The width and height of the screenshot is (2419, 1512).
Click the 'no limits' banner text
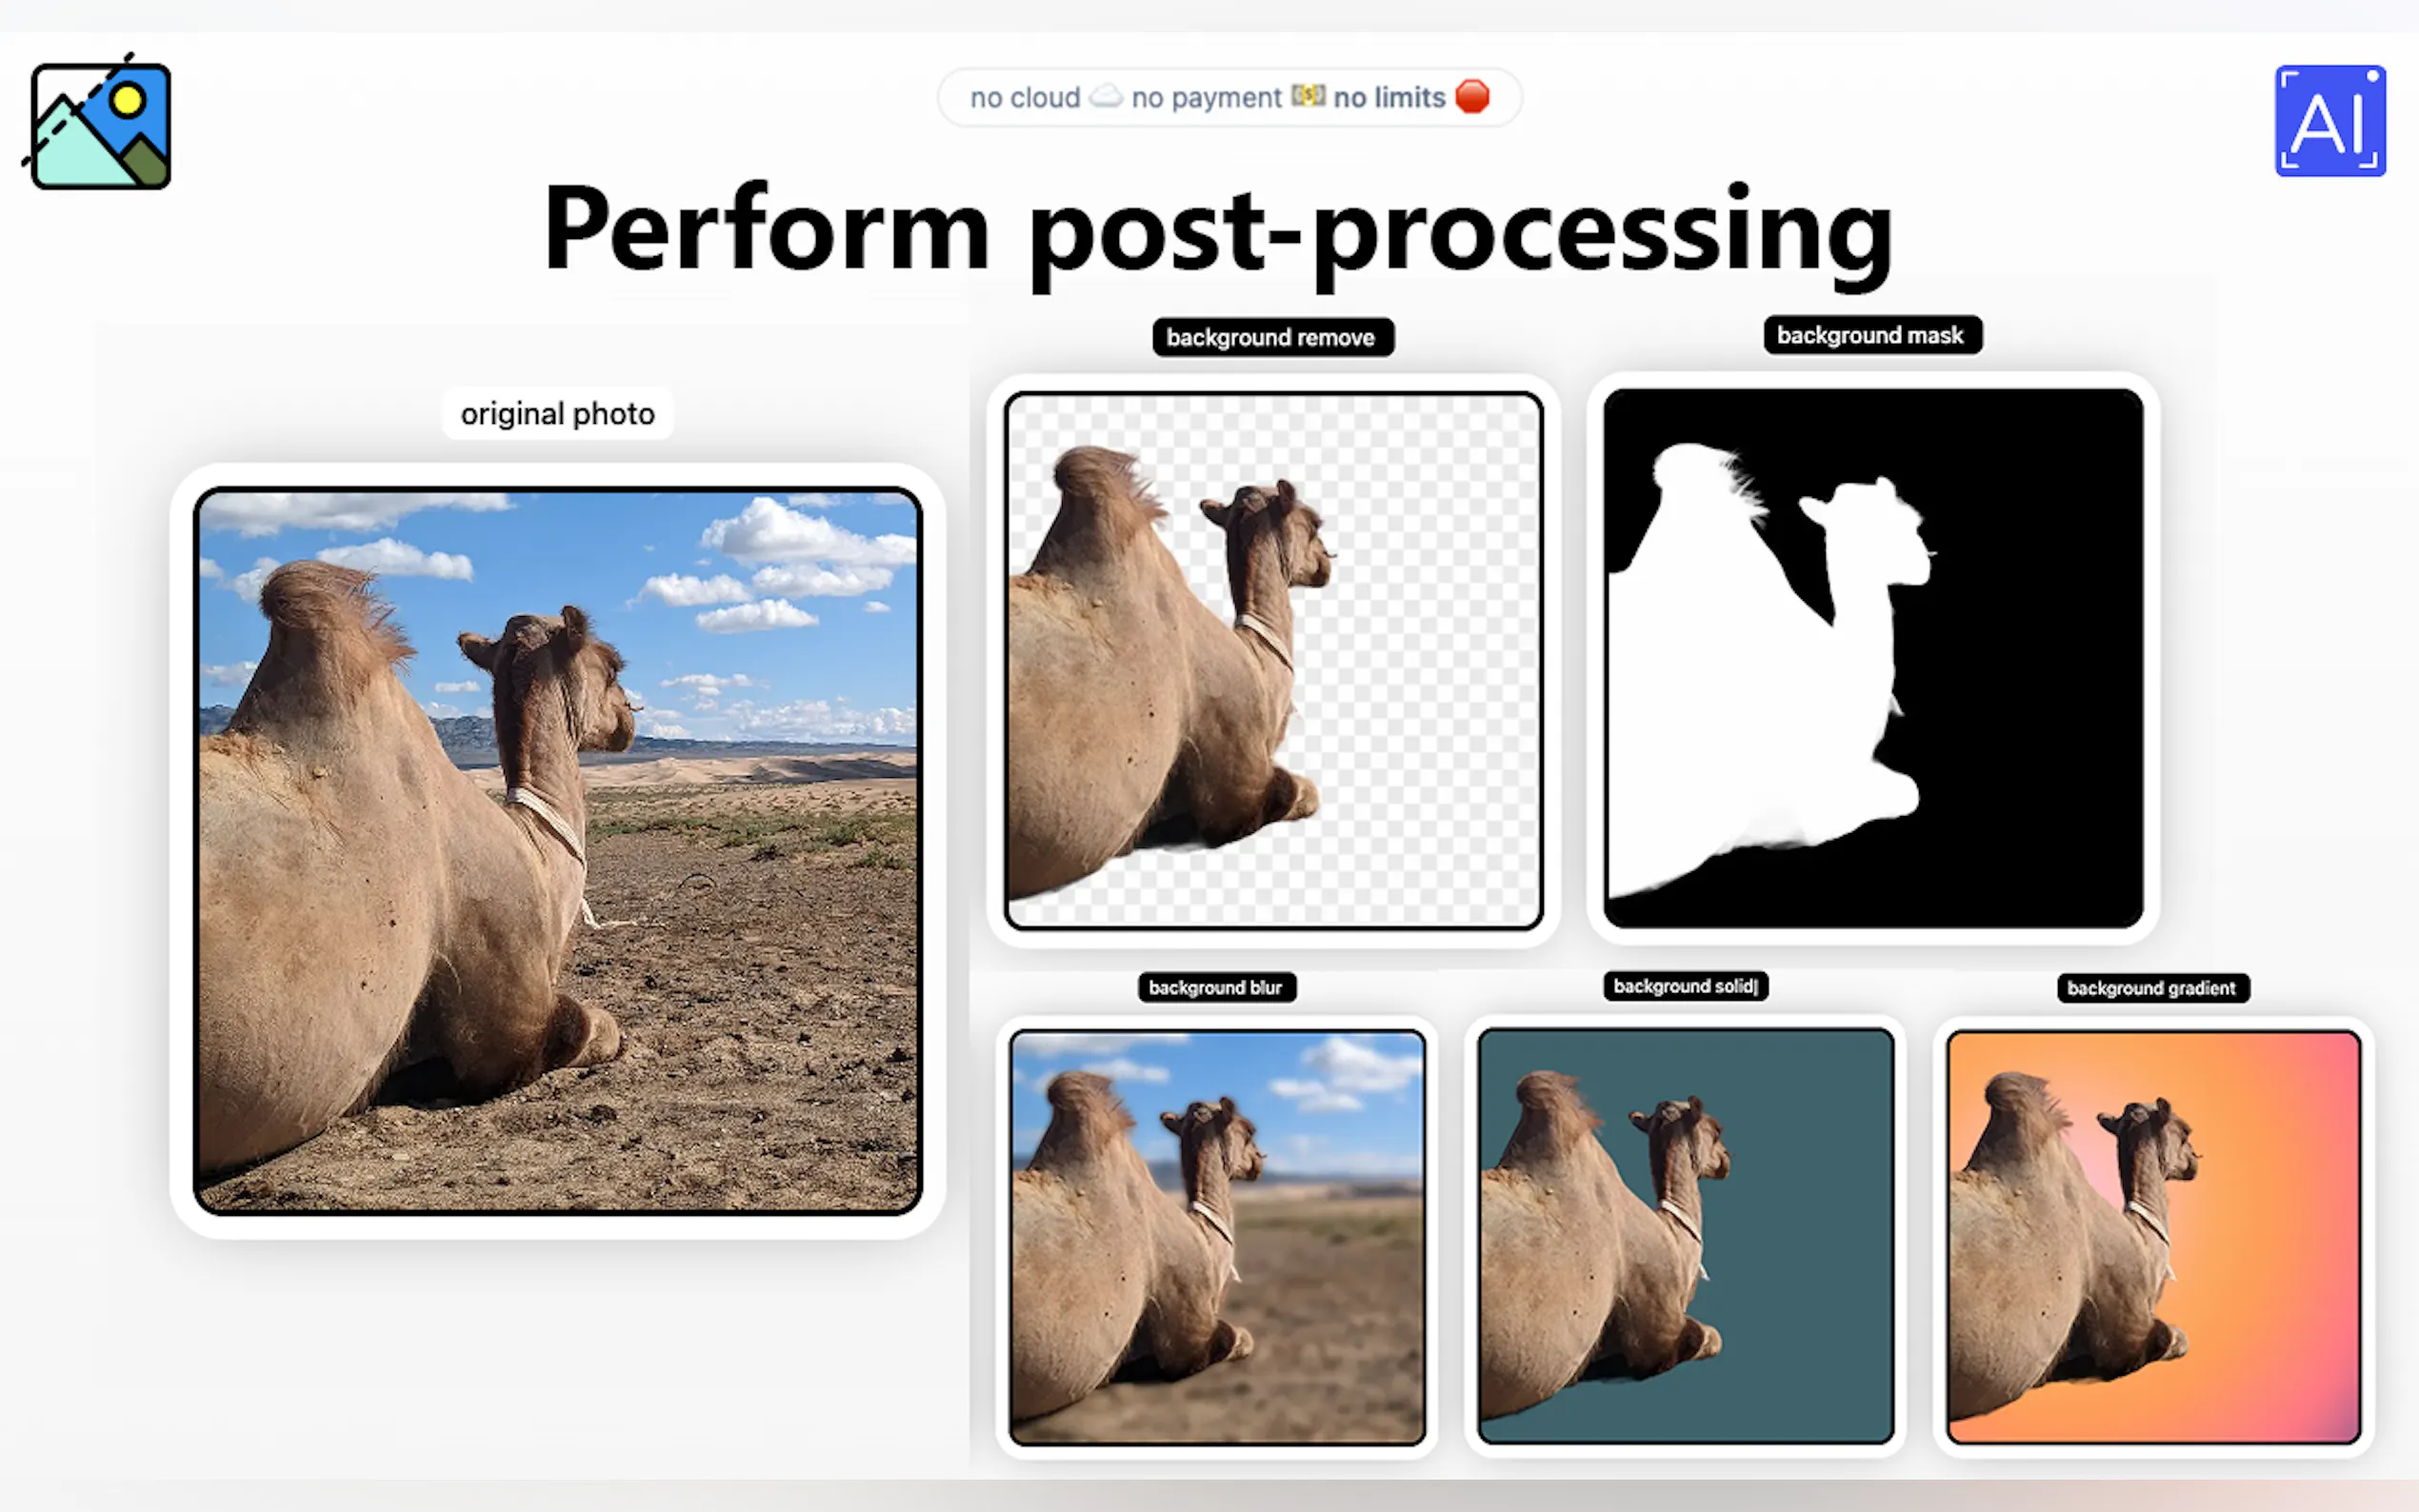click(x=1389, y=98)
